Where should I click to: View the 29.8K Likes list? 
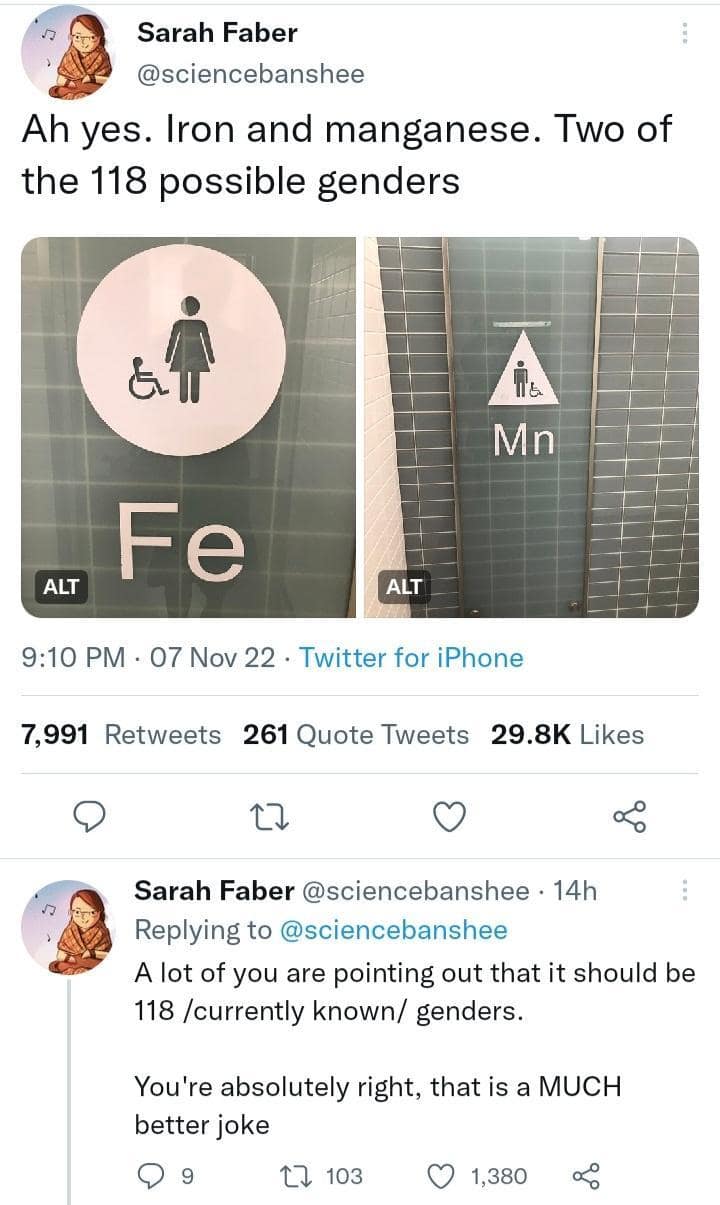click(567, 735)
